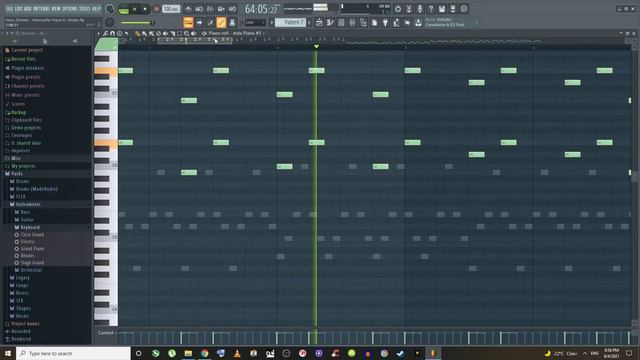The width and height of the screenshot is (640, 360).
Task: Toggle the orange step-edit snap button
Action: tap(188, 22)
